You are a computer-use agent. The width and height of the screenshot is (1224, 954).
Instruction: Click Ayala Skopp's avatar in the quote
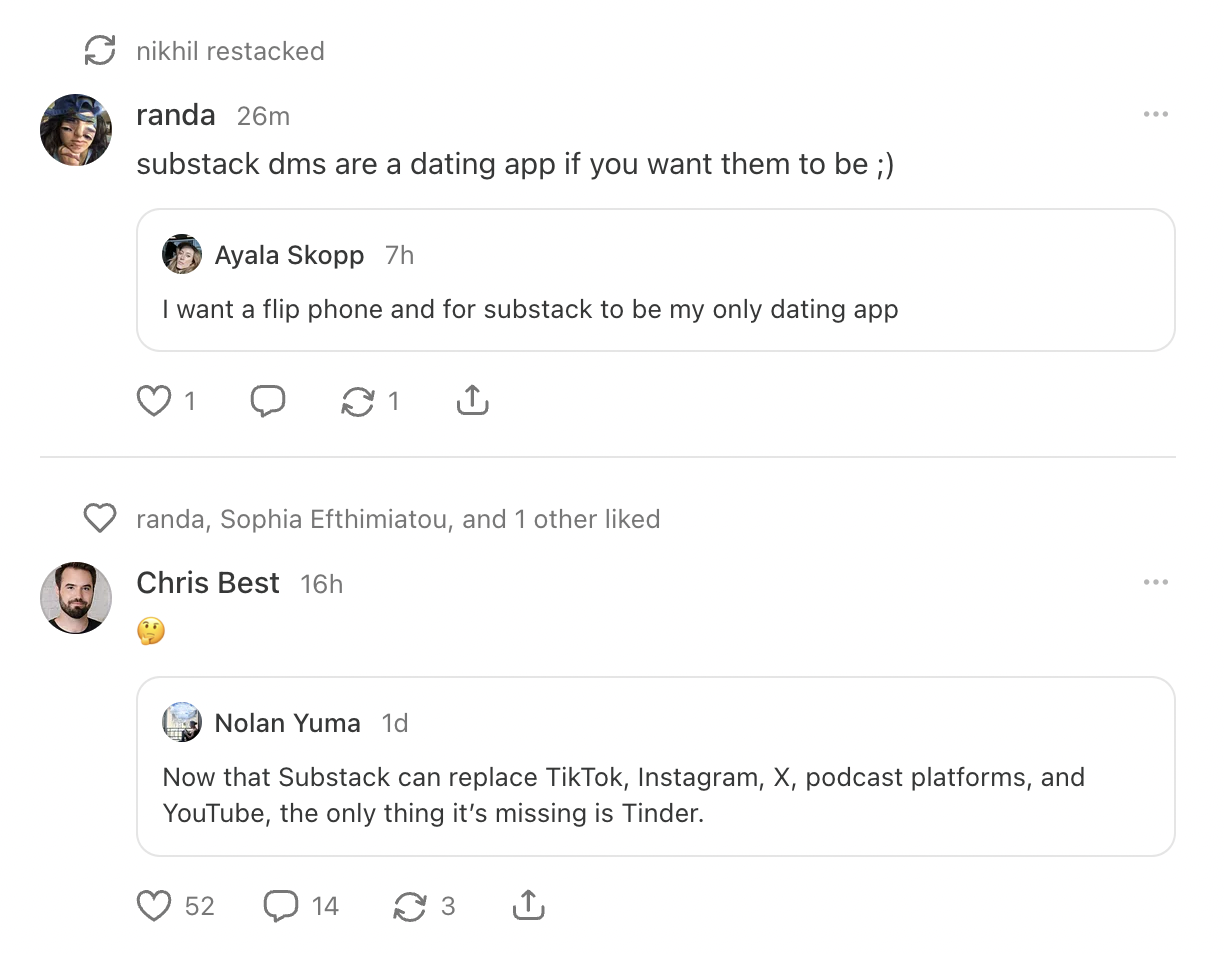point(182,254)
